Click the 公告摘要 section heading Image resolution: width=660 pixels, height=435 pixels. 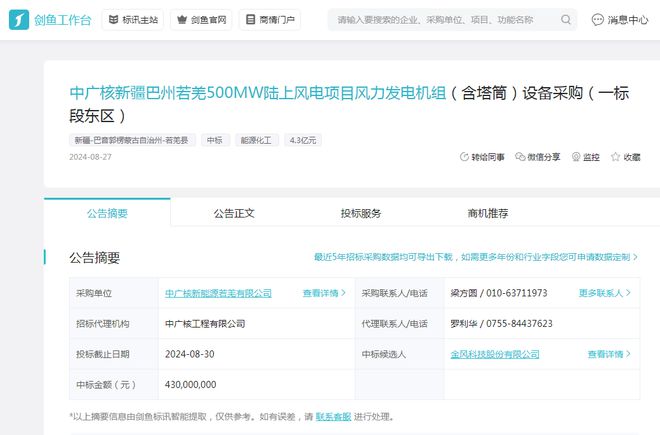pos(95,257)
